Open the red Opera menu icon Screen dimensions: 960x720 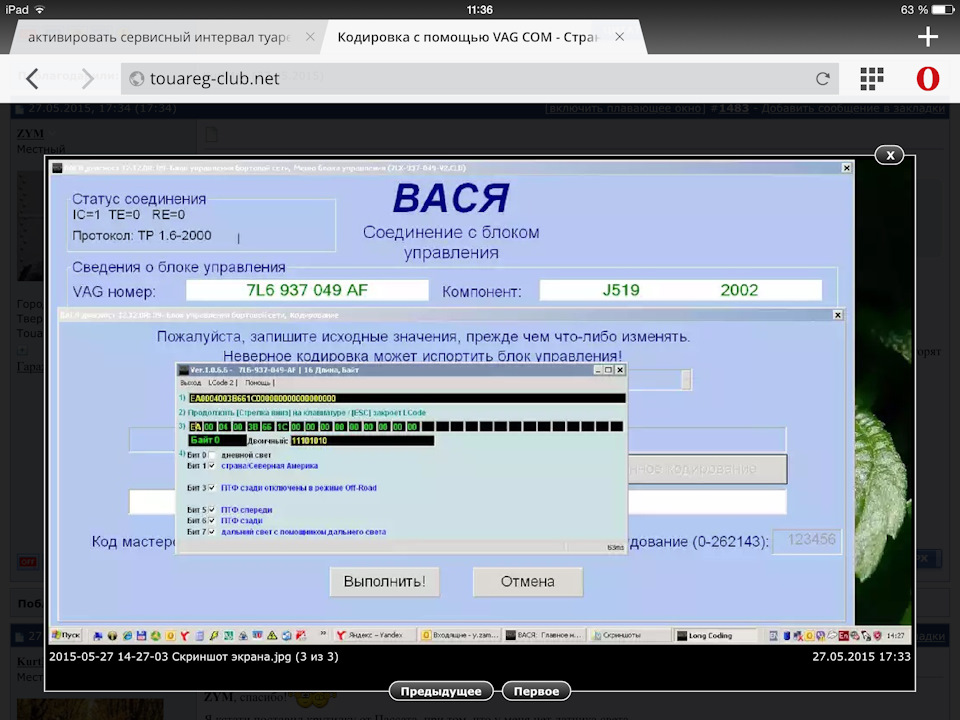pyautogui.click(x=927, y=79)
